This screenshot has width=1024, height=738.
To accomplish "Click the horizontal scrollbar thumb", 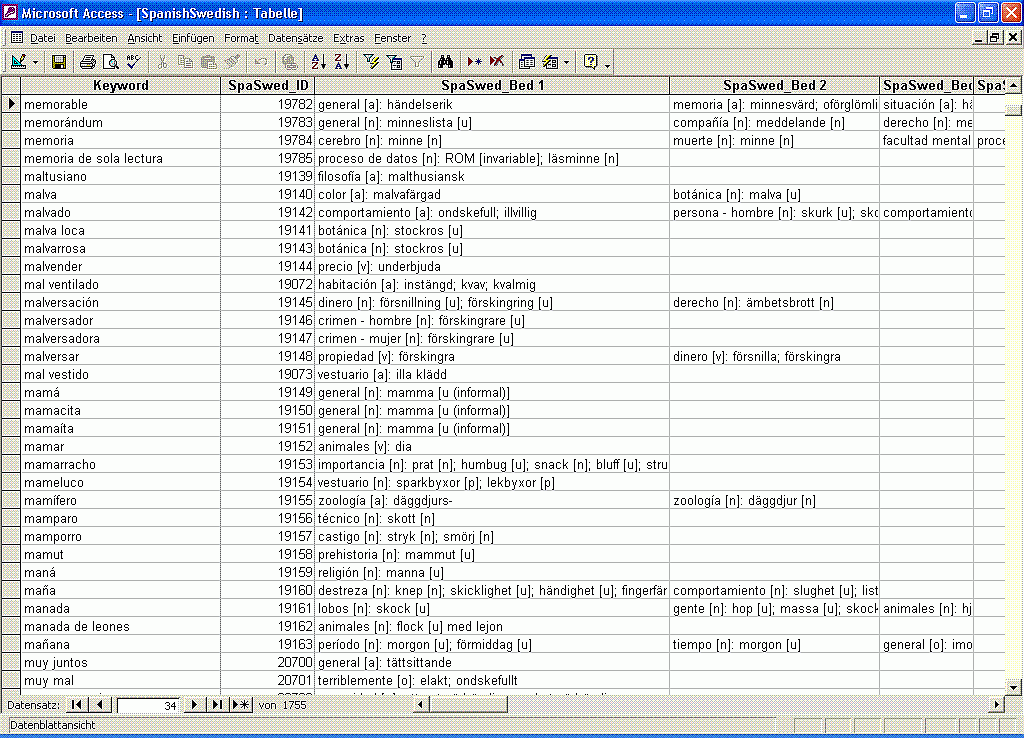I will click(x=468, y=705).
